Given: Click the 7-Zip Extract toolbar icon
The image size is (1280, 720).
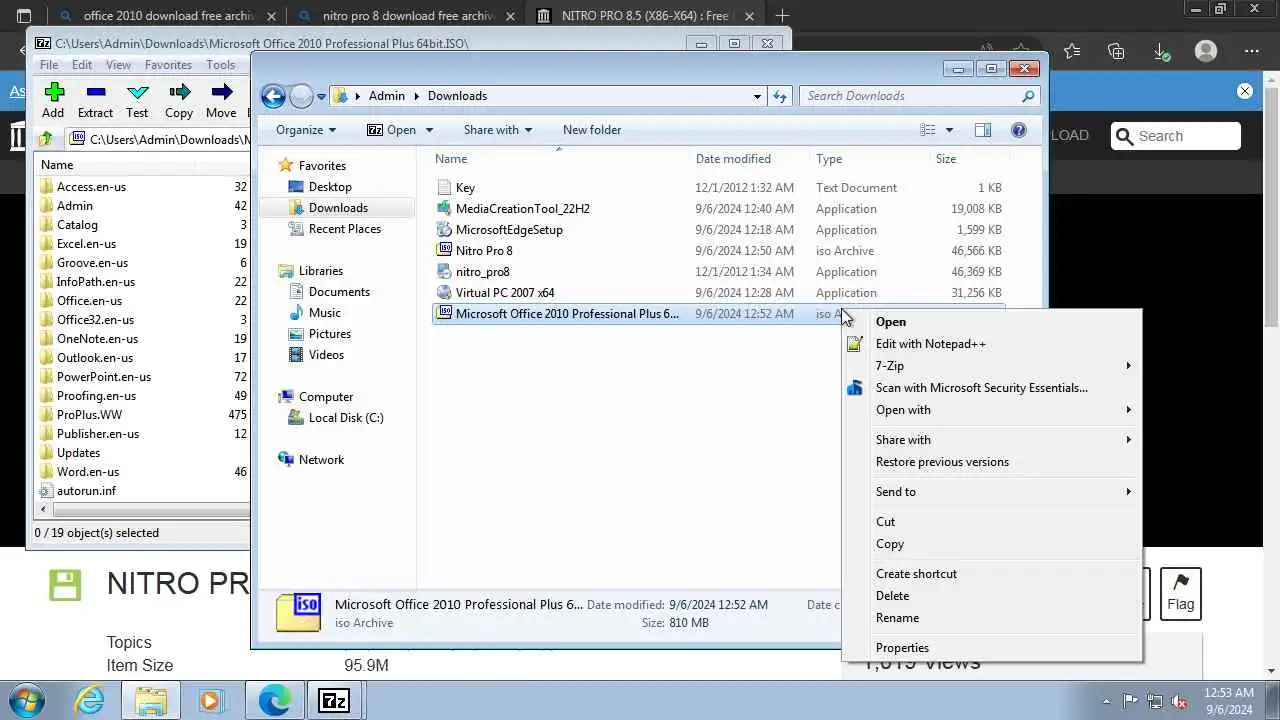Looking at the screenshot, I should click(96, 92).
